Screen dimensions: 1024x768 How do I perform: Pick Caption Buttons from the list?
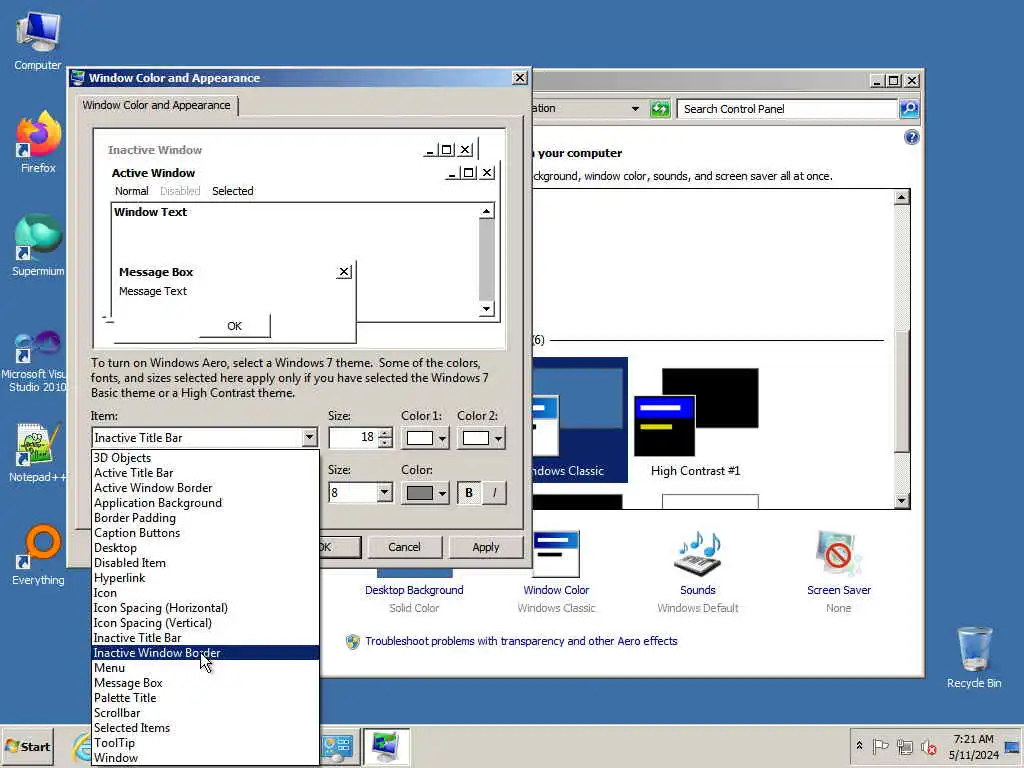205,533
